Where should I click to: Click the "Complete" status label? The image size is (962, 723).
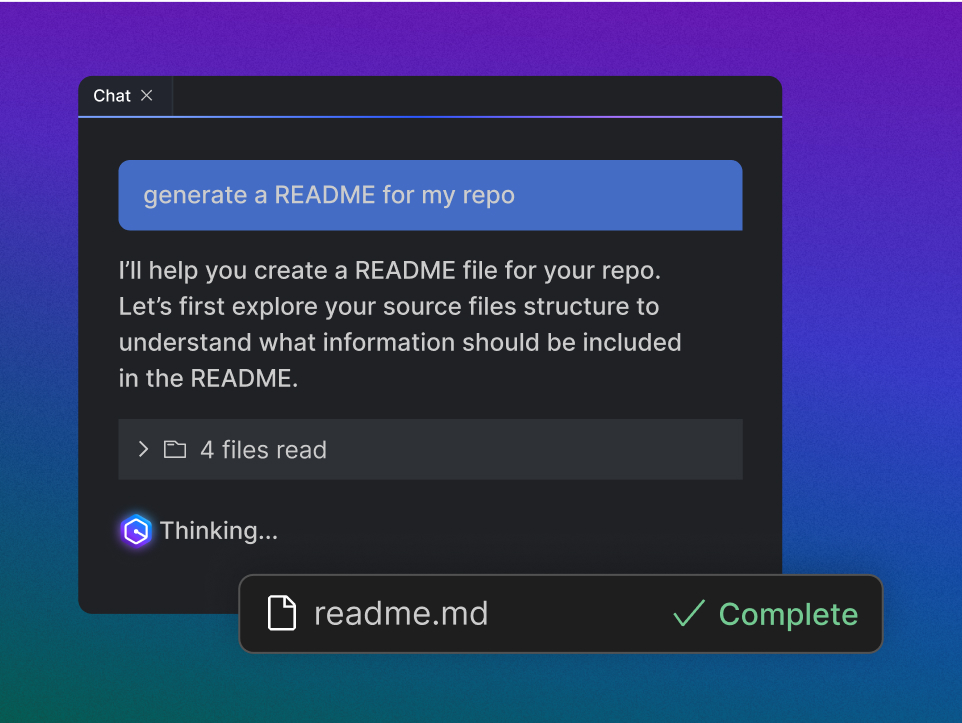coord(788,613)
